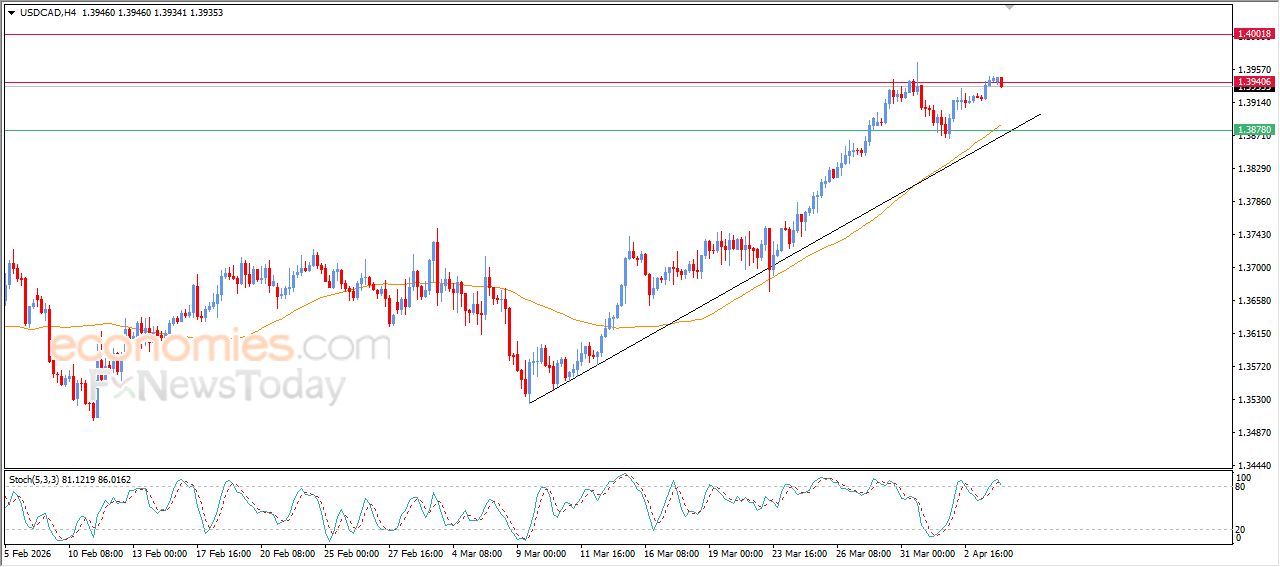Click the latest red candle on chart

[x=1002, y=82]
